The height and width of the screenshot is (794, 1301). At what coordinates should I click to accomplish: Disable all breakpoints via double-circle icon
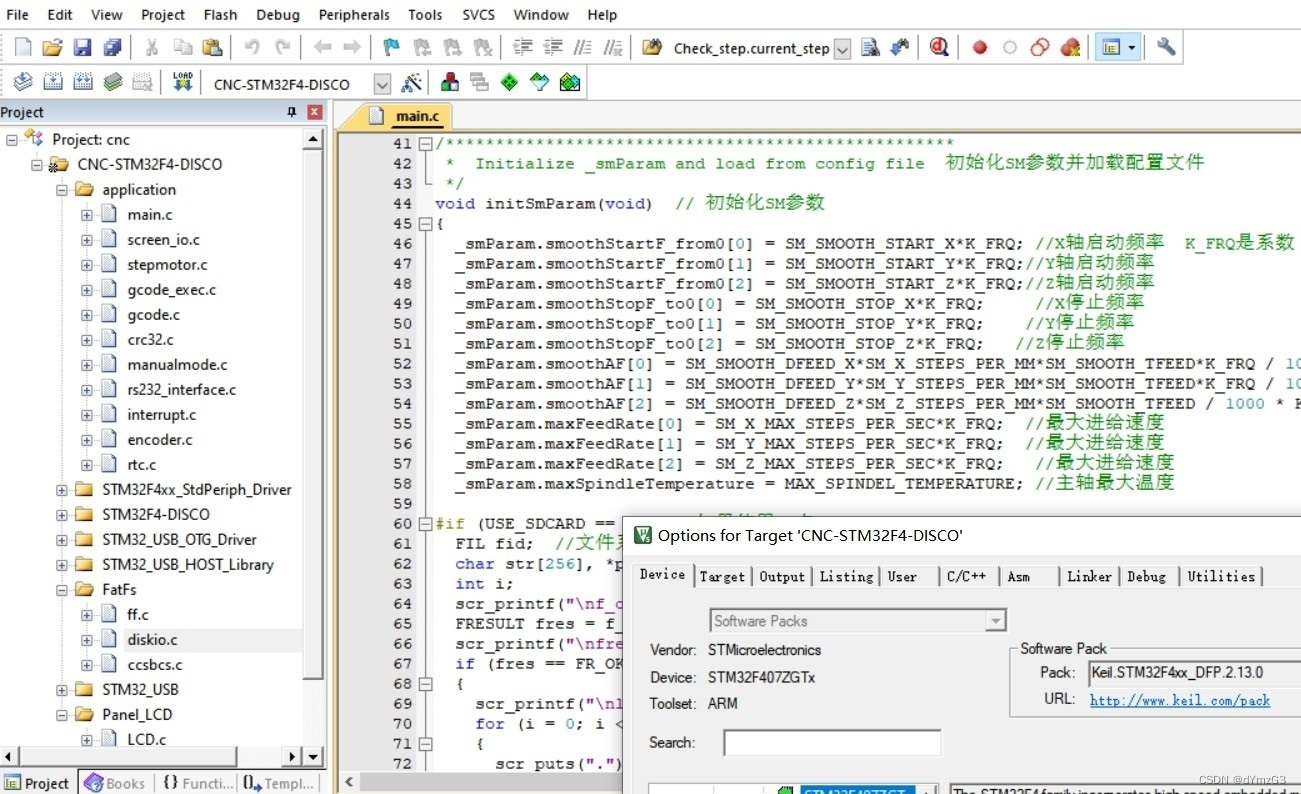click(1040, 47)
